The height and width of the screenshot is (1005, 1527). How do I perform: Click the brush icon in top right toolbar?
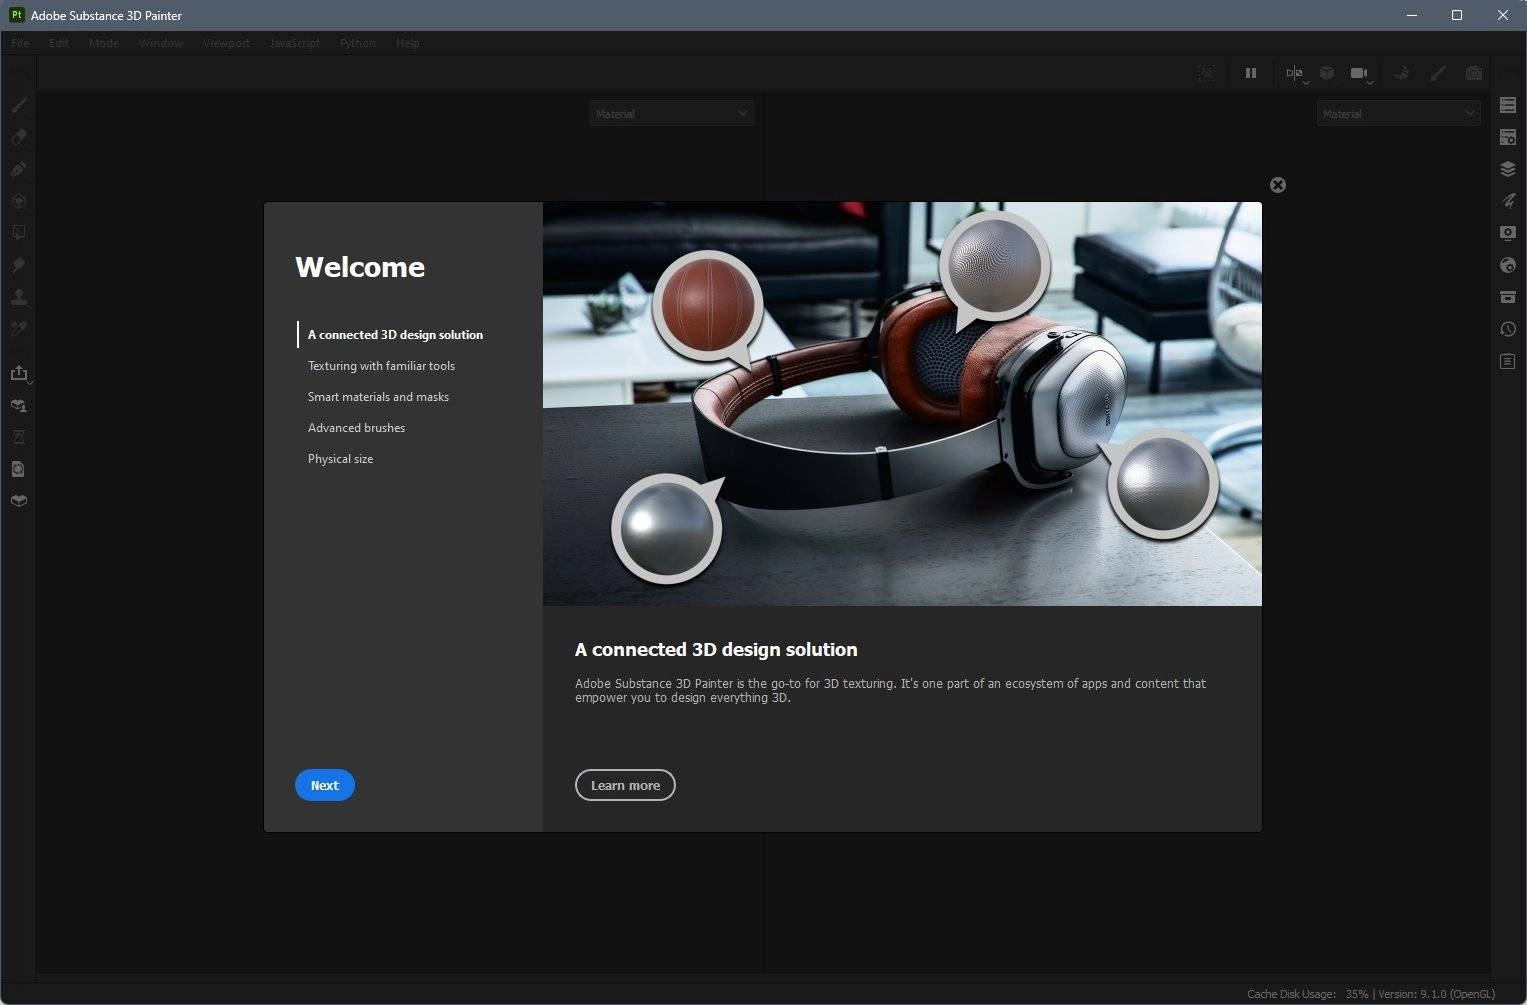pyautogui.click(x=1438, y=73)
